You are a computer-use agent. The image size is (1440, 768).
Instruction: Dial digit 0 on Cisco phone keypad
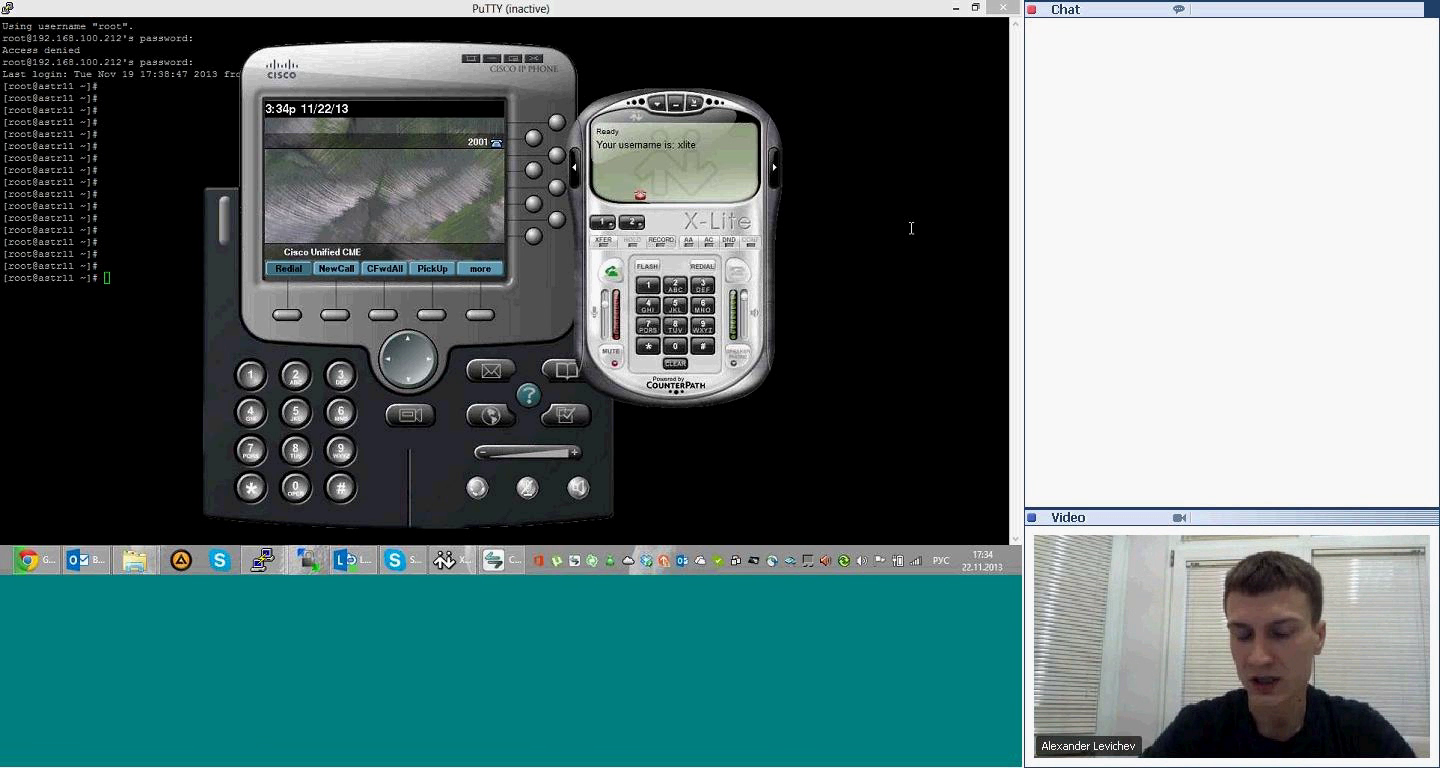tap(295, 488)
